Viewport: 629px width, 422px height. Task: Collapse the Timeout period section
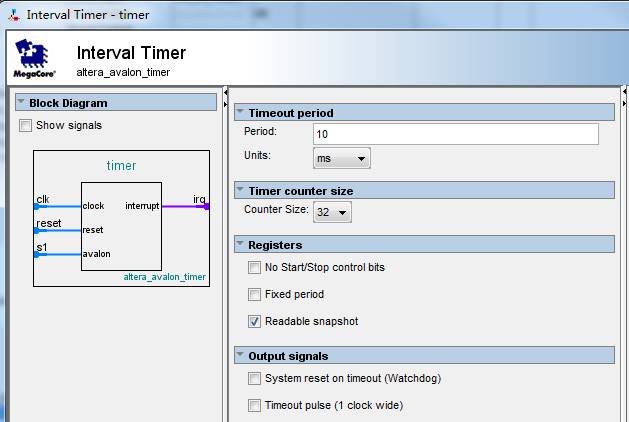[x=240, y=112]
